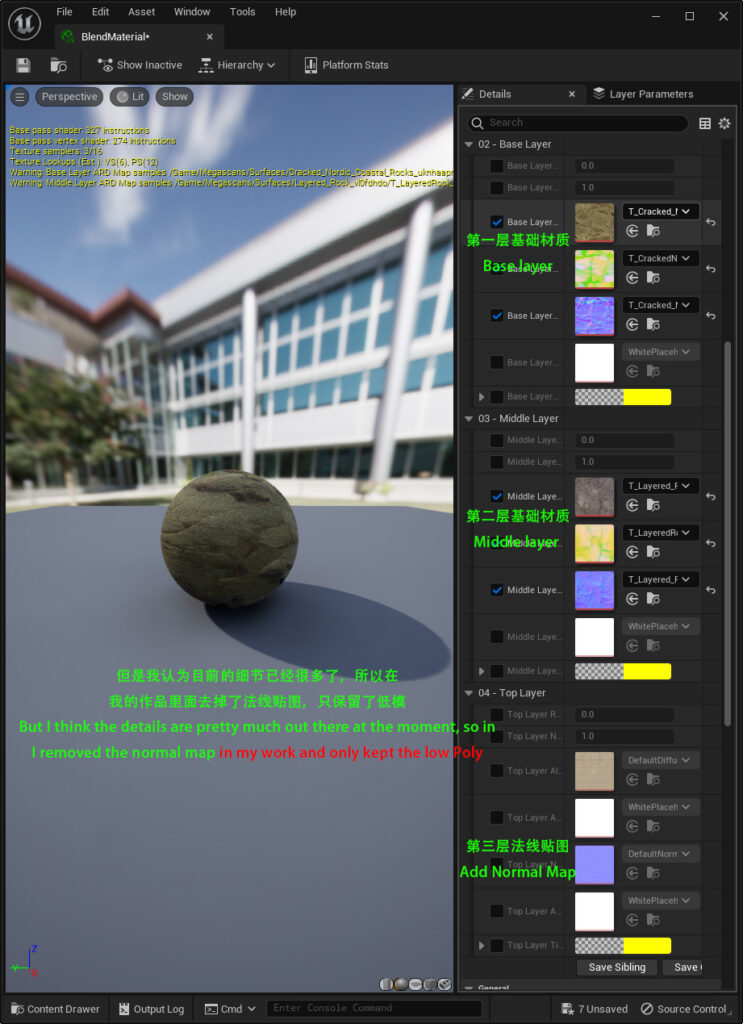Set preview mesh to selected custom mesh

445,984
